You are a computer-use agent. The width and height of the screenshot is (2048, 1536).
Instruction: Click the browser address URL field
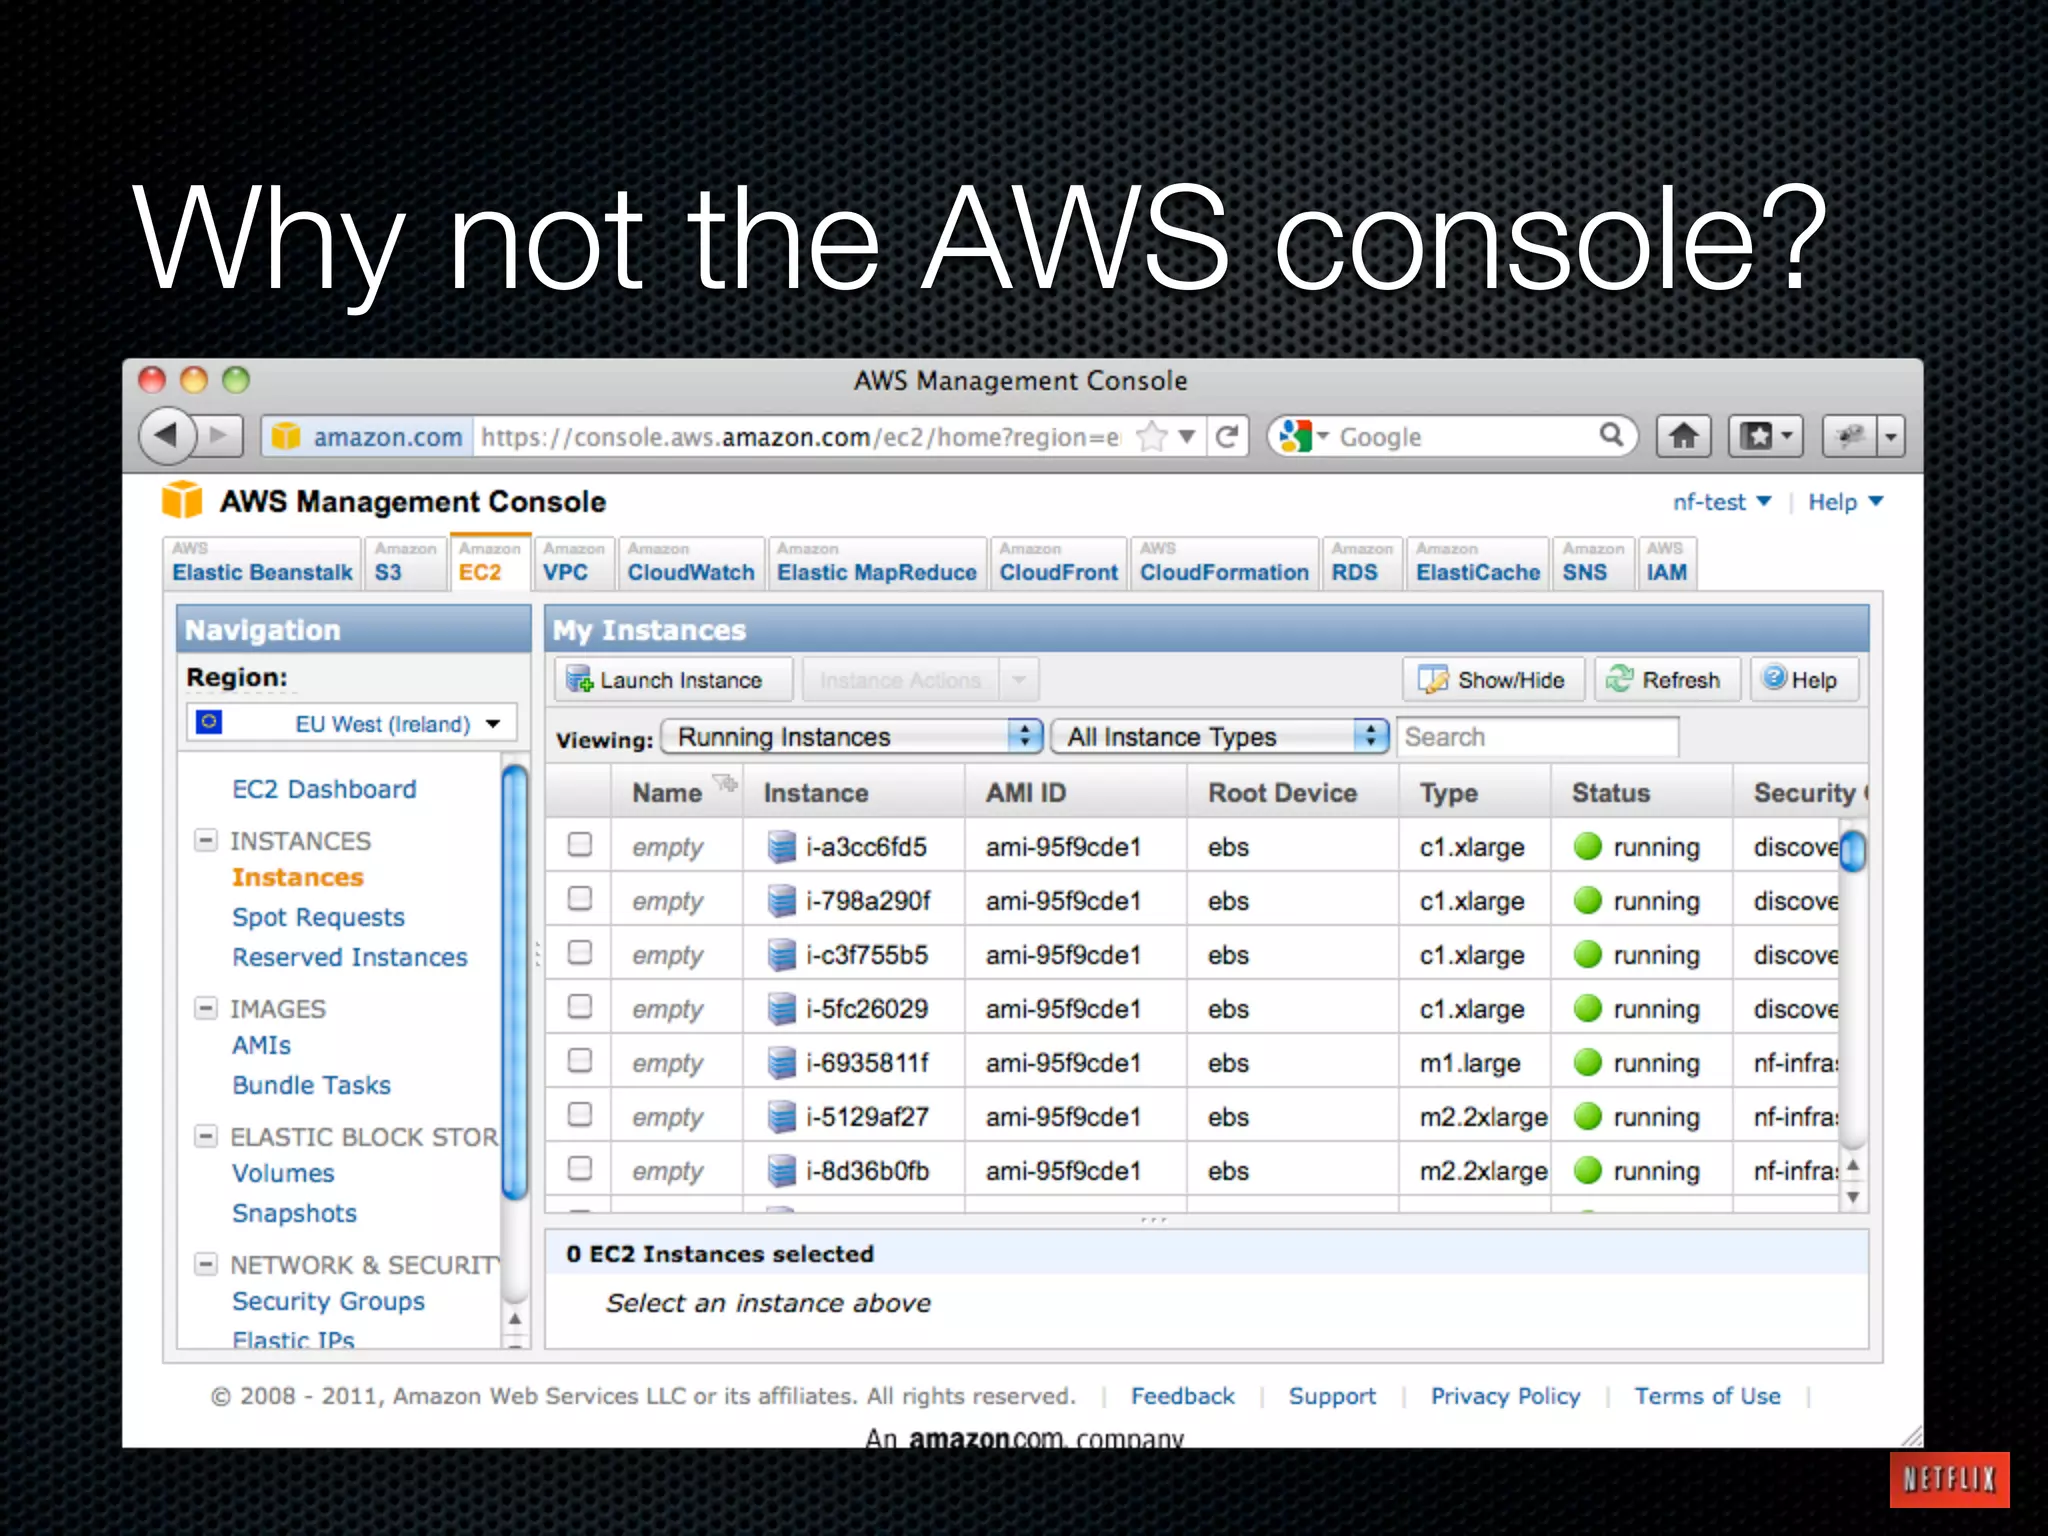click(x=801, y=437)
